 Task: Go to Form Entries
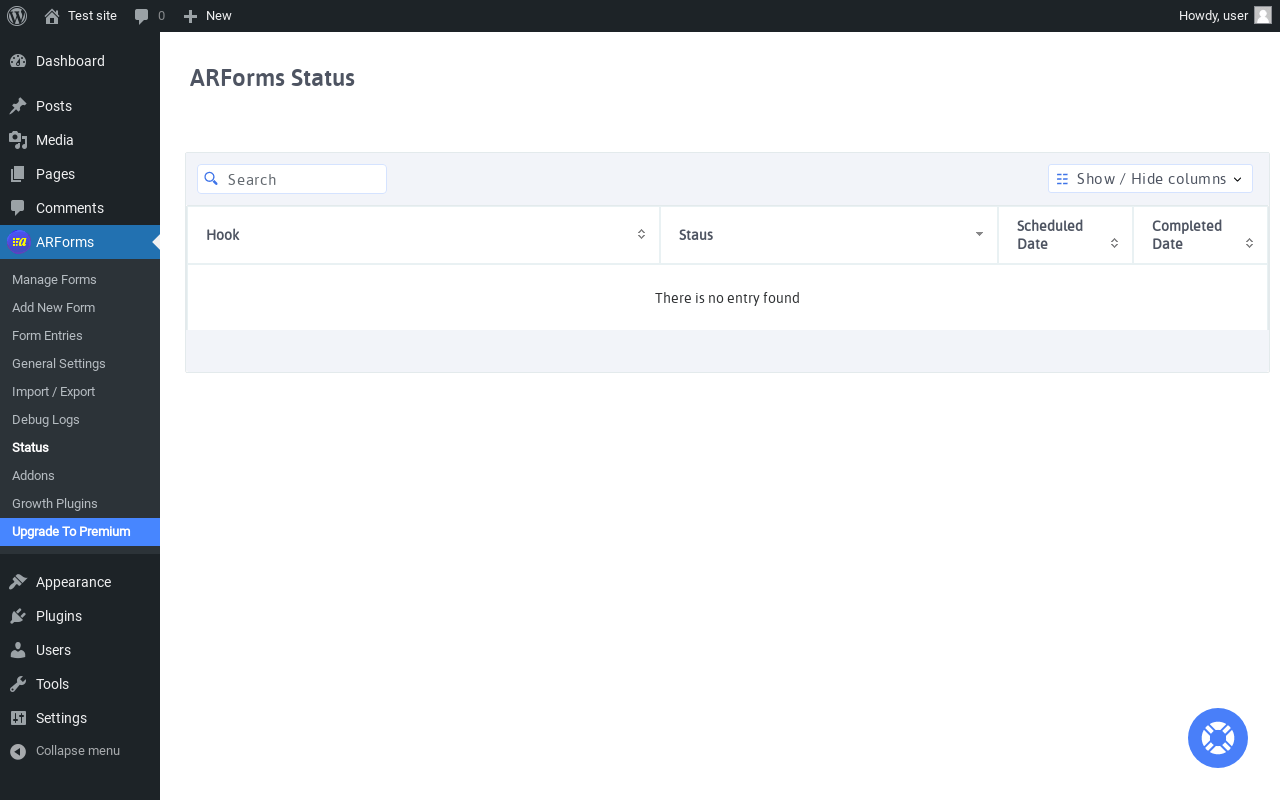pos(47,336)
